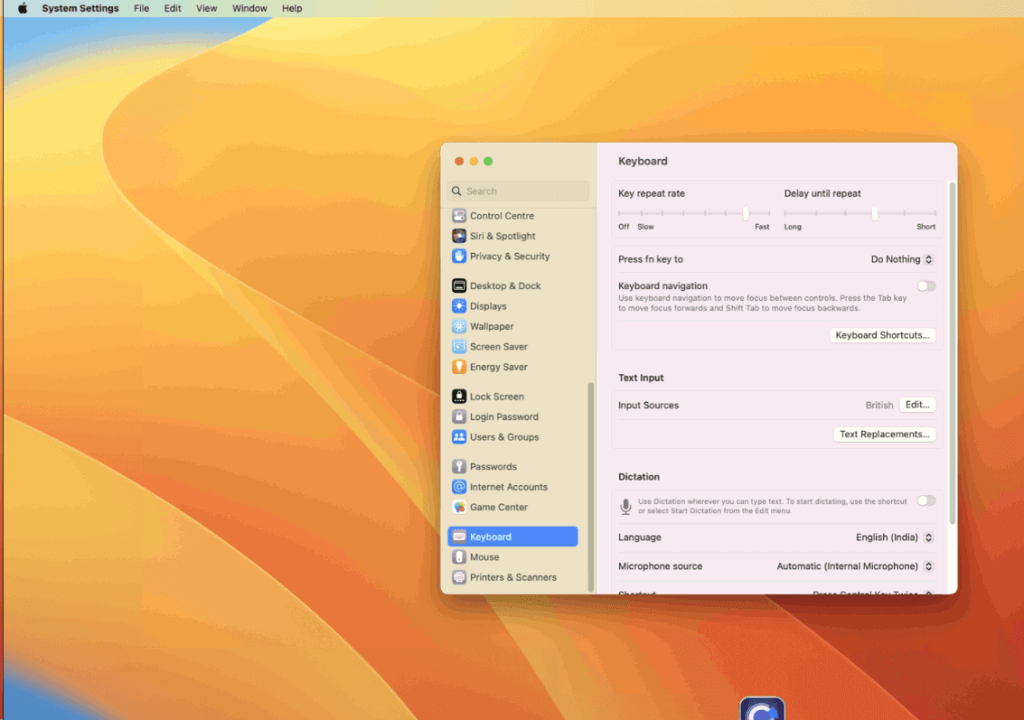Click the Dictation microphone icon
Viewport: 1024px width, 720px height.
click(x=626, y=506)
